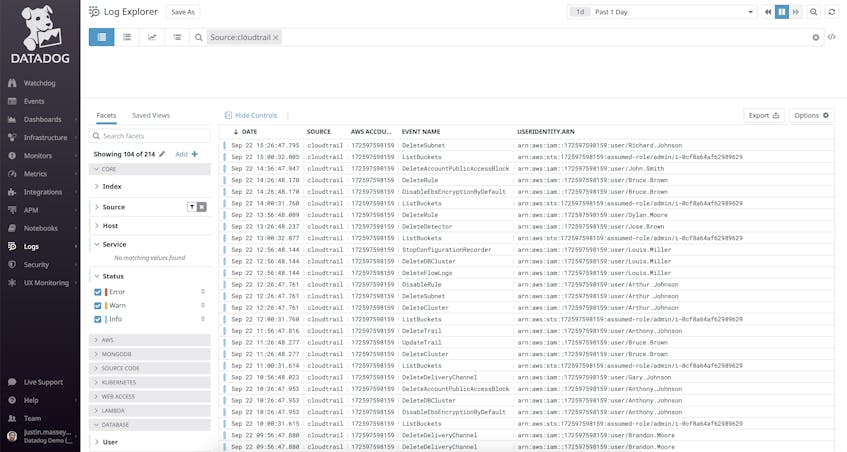
Task: Go to Events in sidebar
Action: point(33,102)
